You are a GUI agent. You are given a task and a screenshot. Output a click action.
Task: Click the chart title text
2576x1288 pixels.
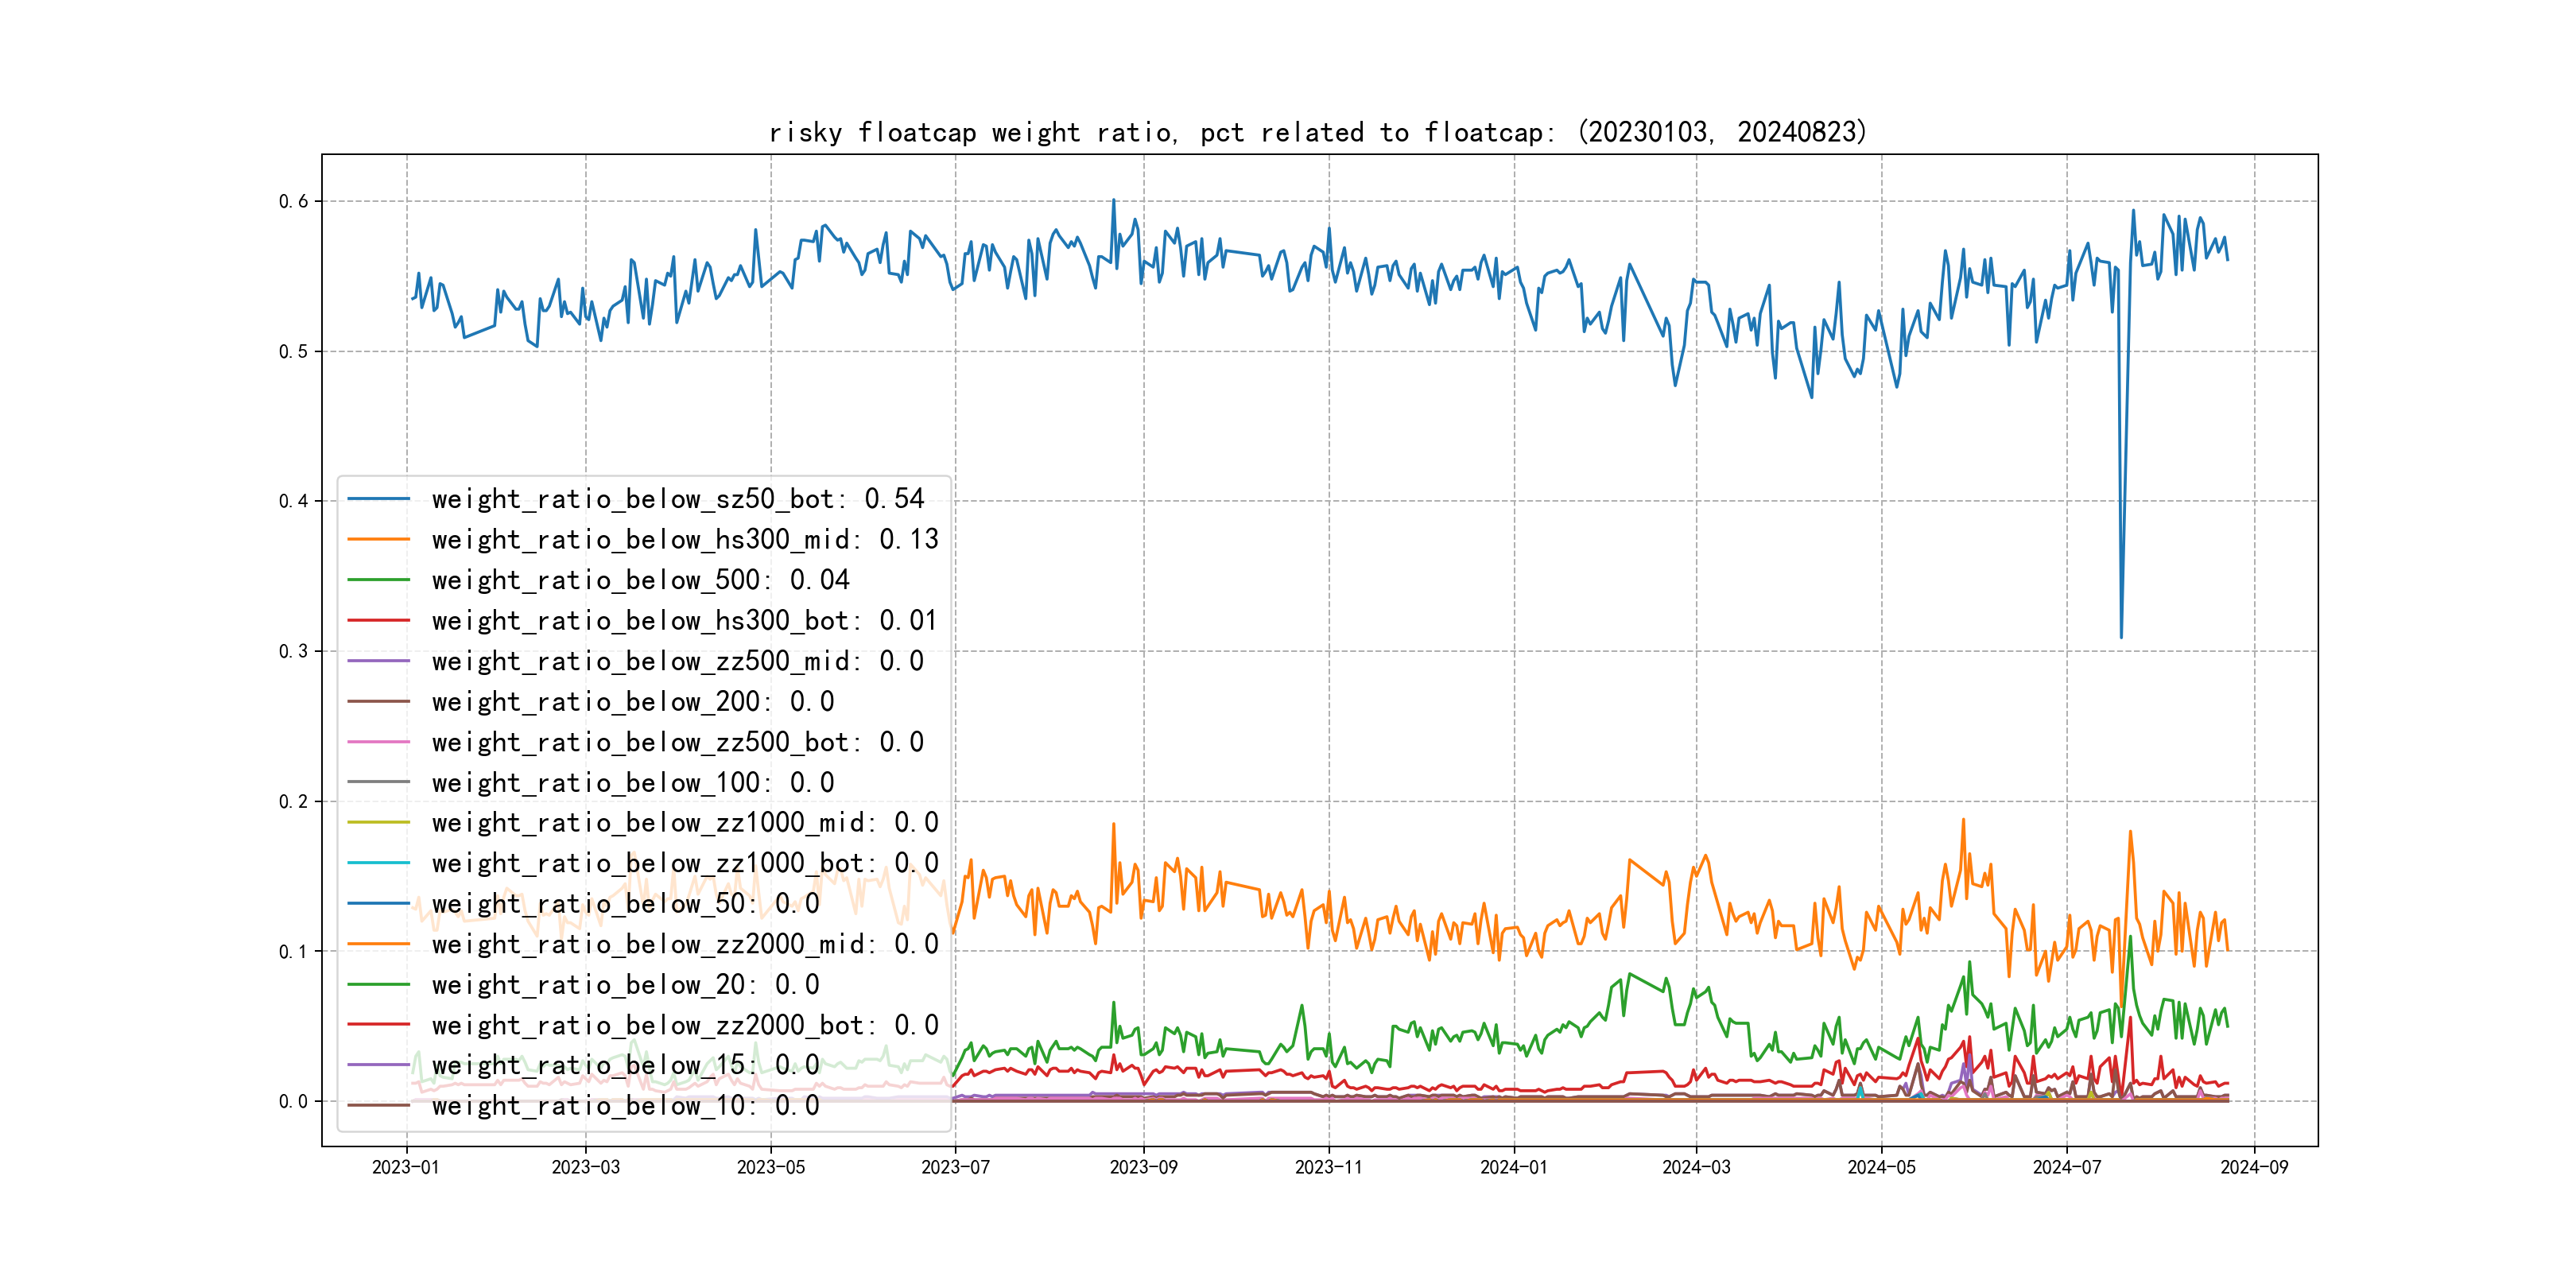pos(1317,132)
